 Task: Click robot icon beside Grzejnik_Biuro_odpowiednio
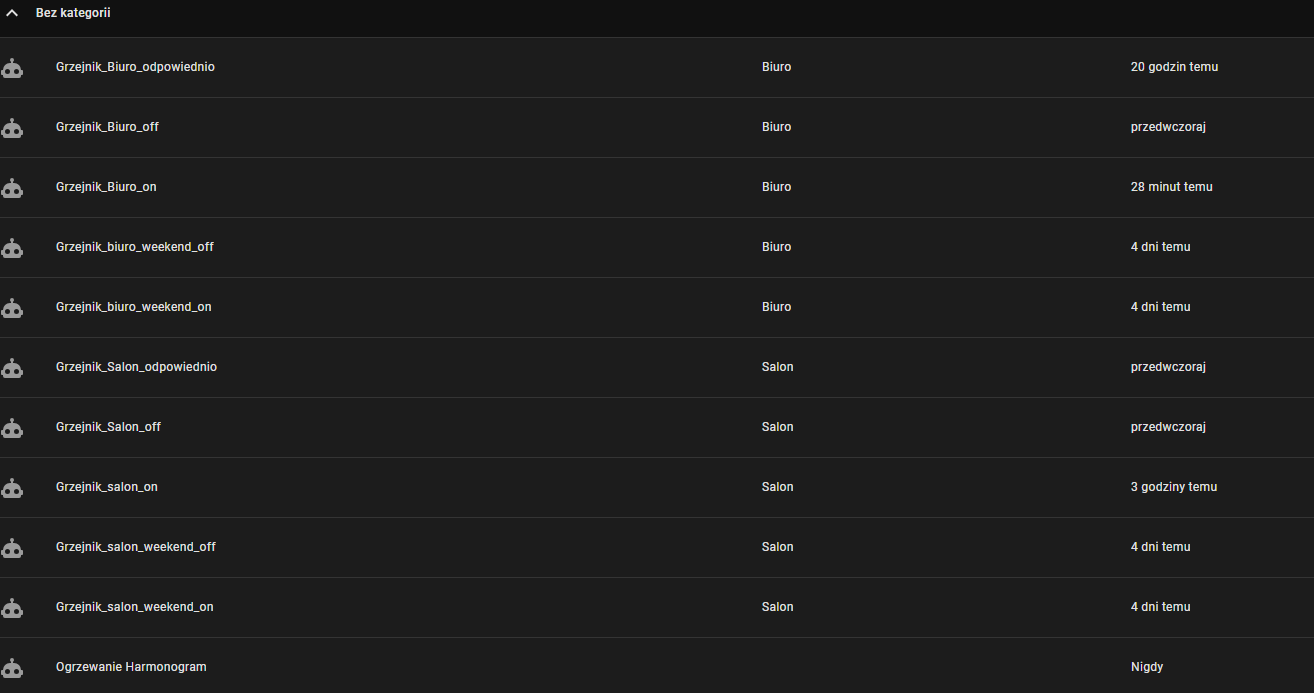coord(12,68)
